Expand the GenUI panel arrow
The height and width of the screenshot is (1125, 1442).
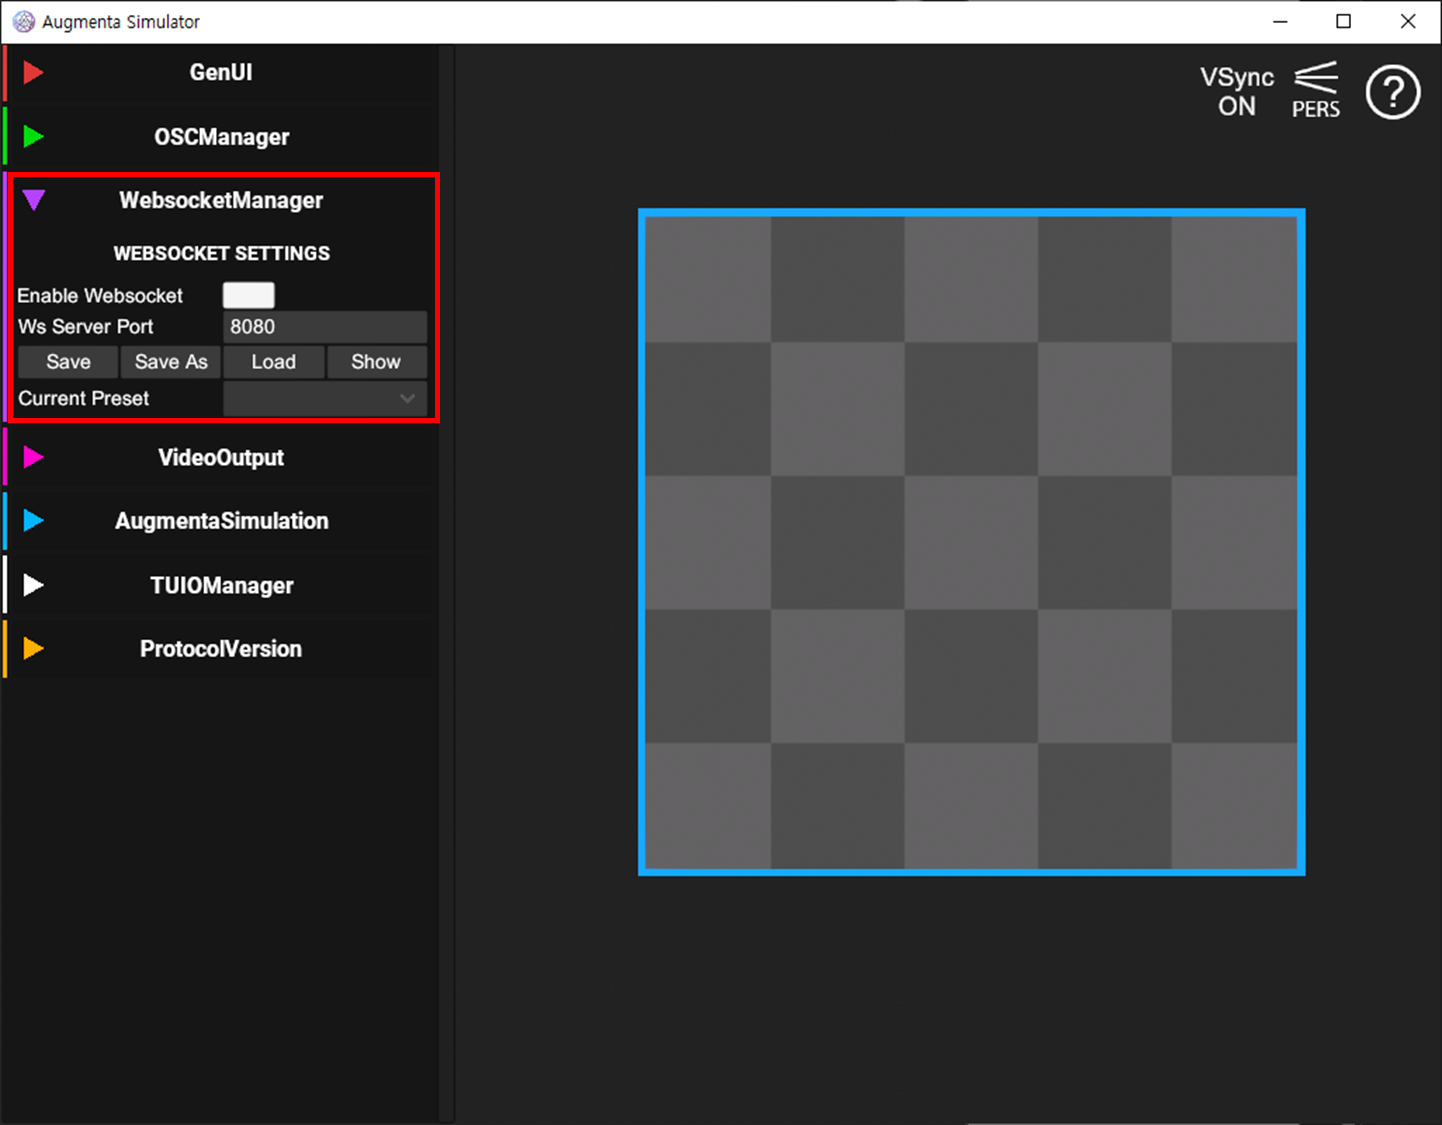33,72
